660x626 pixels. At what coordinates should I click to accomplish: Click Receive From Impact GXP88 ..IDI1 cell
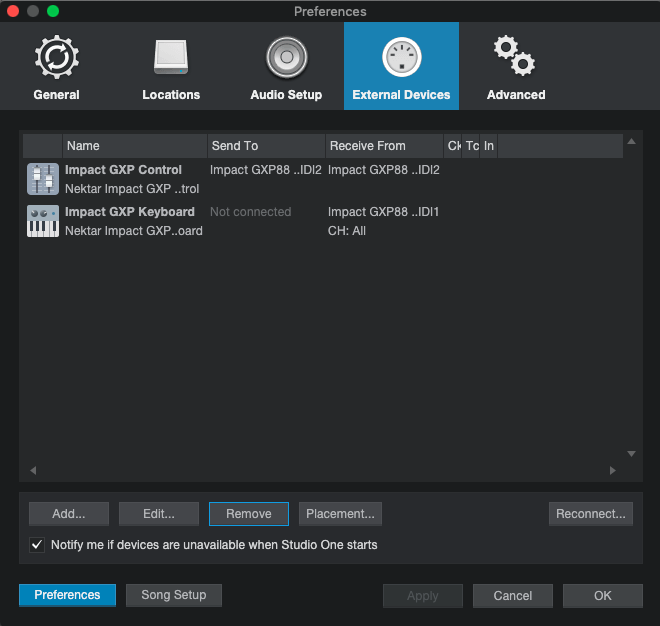coord(383,212)
